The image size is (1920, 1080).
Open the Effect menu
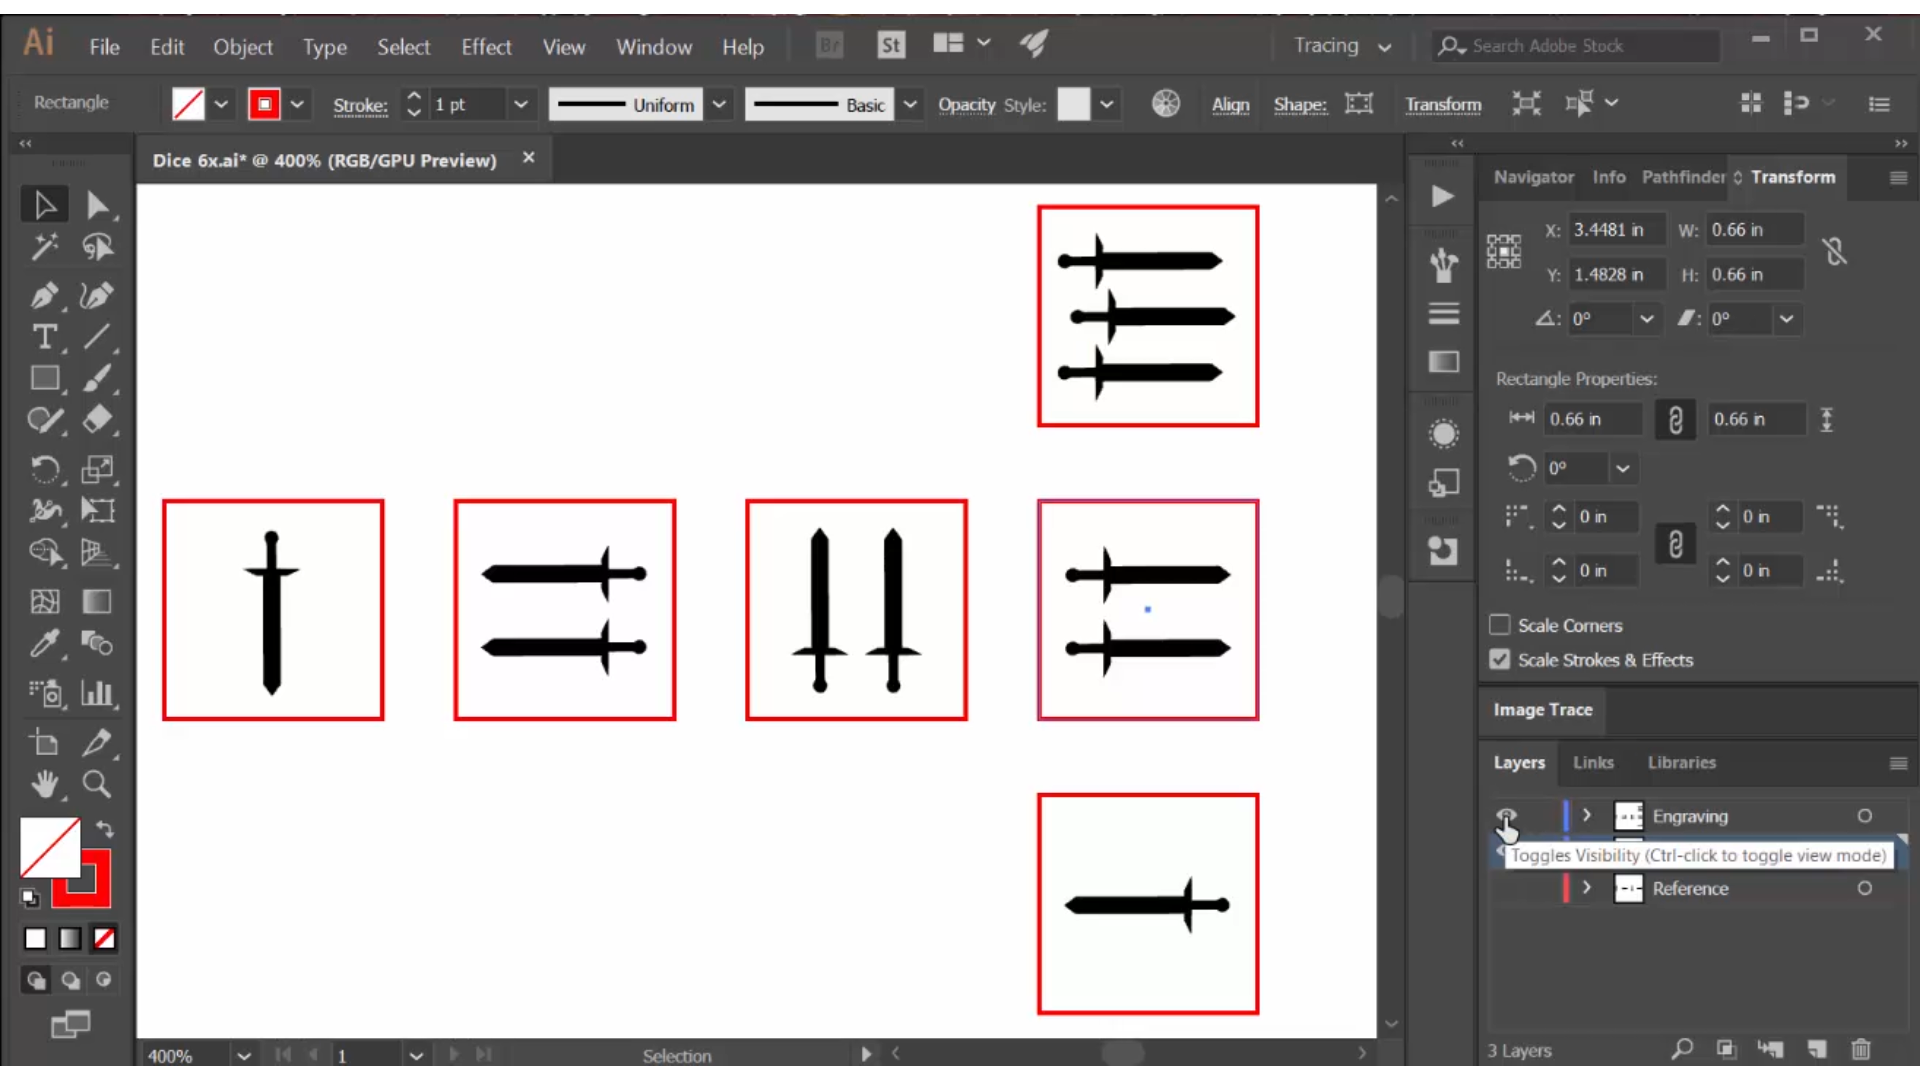pos(485,45)
